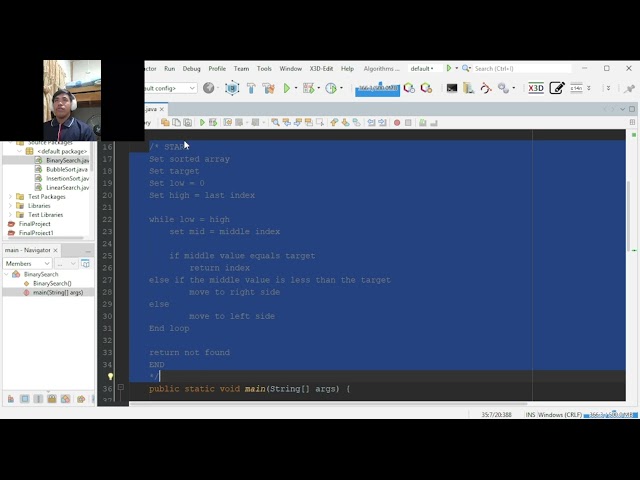Image resolution: width=640 pixels, height=480 pixels.
Task: Open the project configuration combo box
Action: pyautogui.click(x=171, y=88)
